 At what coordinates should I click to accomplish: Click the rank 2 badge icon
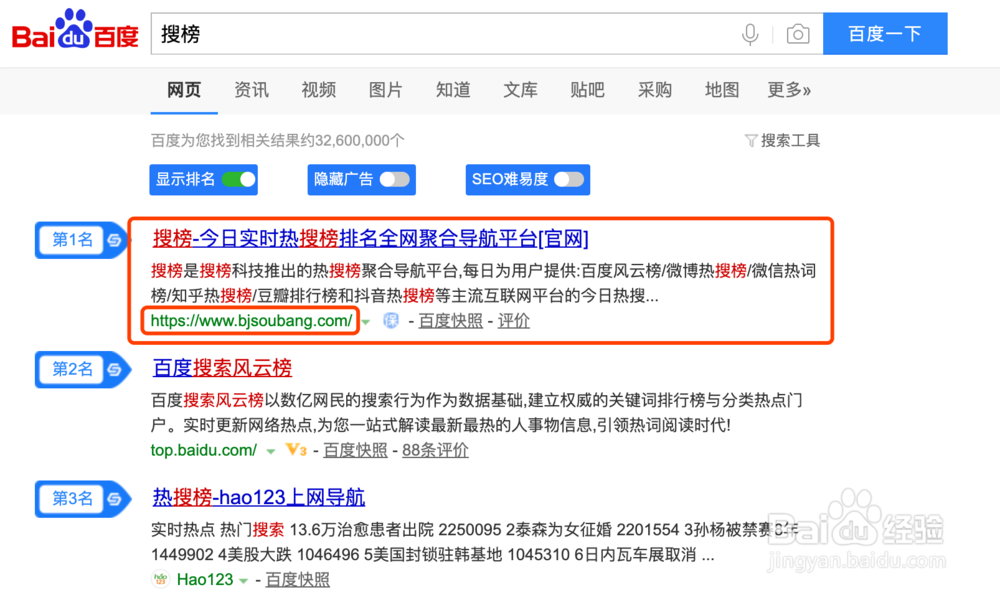tap(114, 369)
